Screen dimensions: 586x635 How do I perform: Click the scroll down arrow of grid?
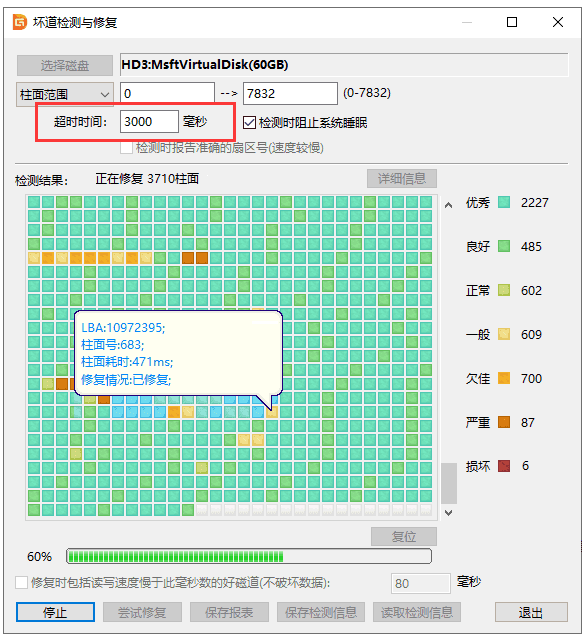coord(448,513)
